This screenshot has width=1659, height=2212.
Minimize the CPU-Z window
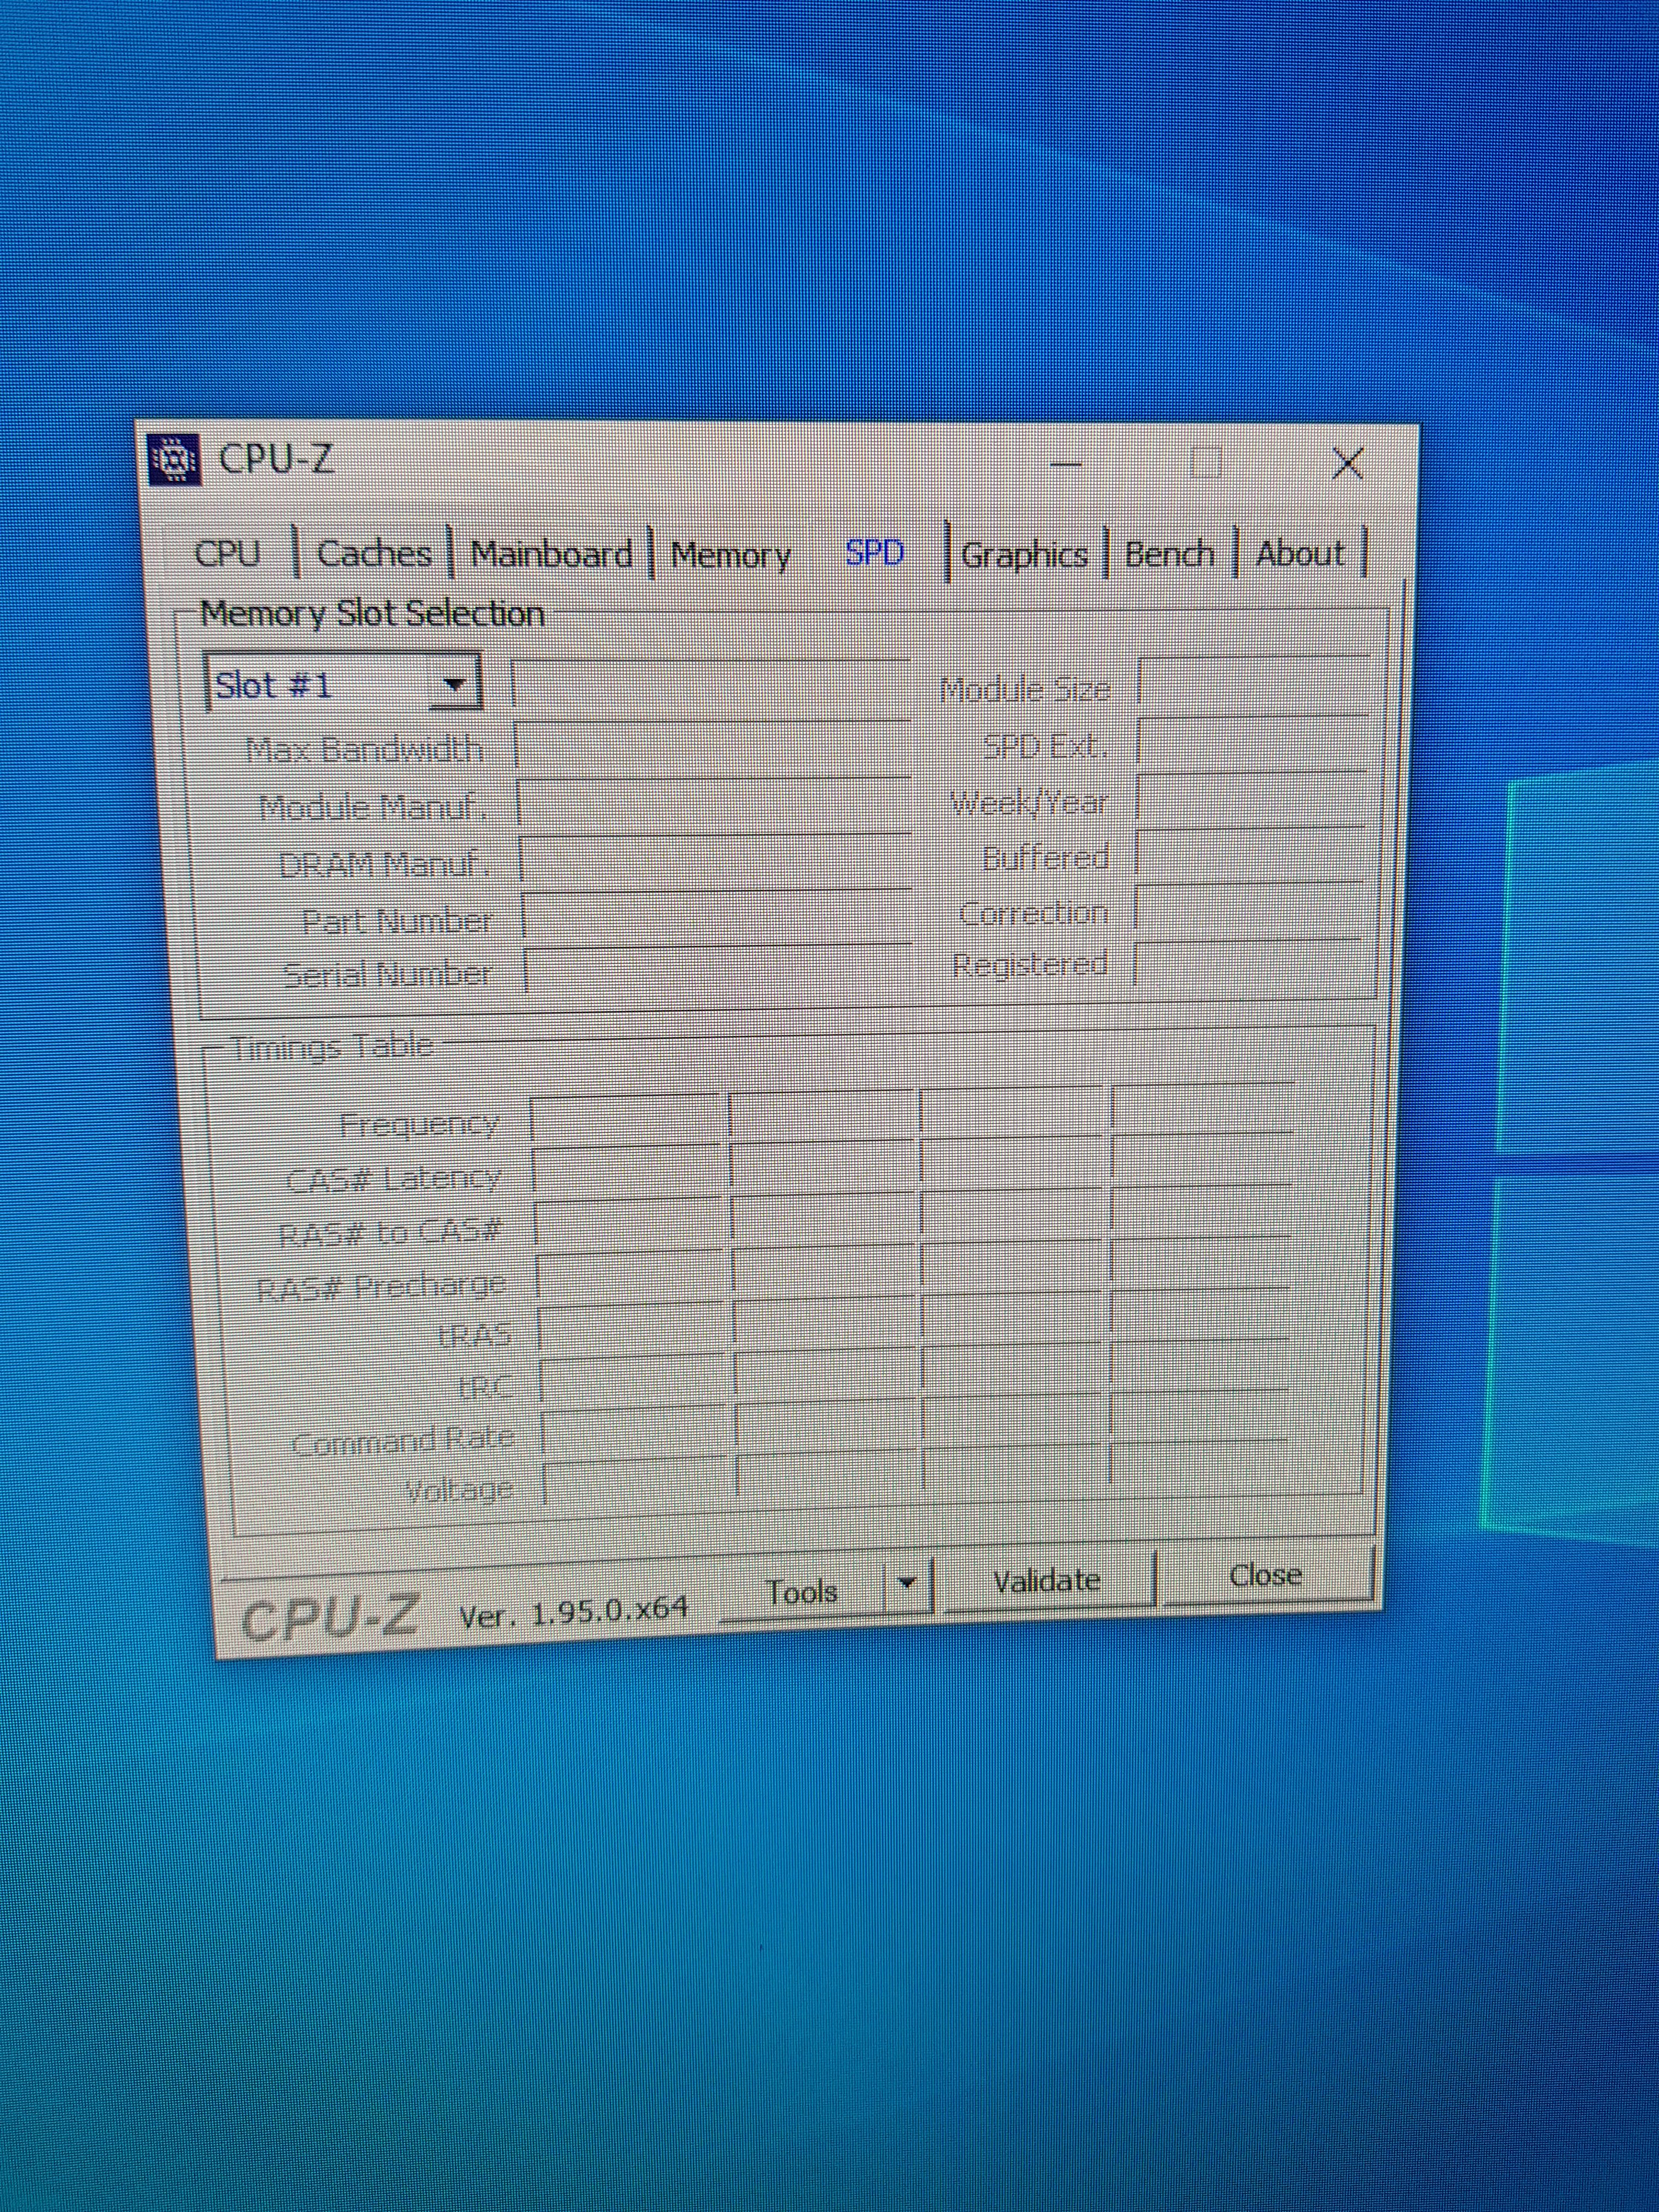pyautogui.click(x=1066, y=465)
